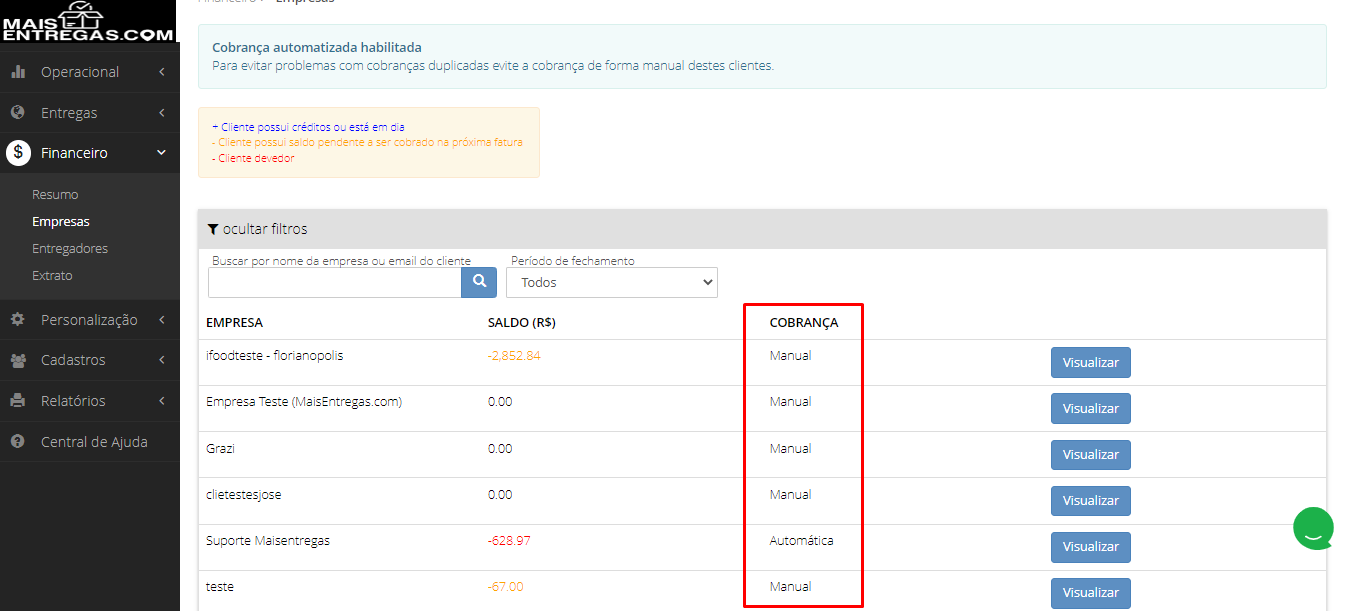Click Visualizar for Grazi
Screen dimensions: 1345x611
1091,454
